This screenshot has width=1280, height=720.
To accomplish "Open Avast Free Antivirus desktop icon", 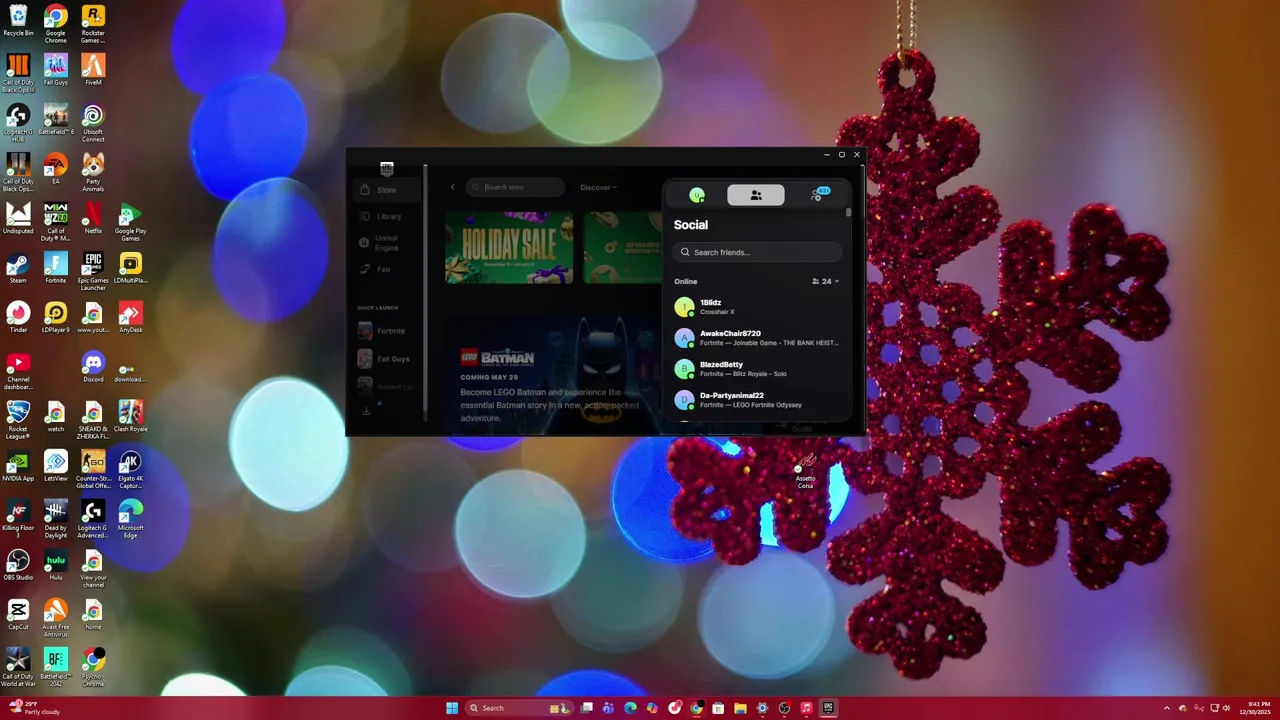I will (55, 617).
